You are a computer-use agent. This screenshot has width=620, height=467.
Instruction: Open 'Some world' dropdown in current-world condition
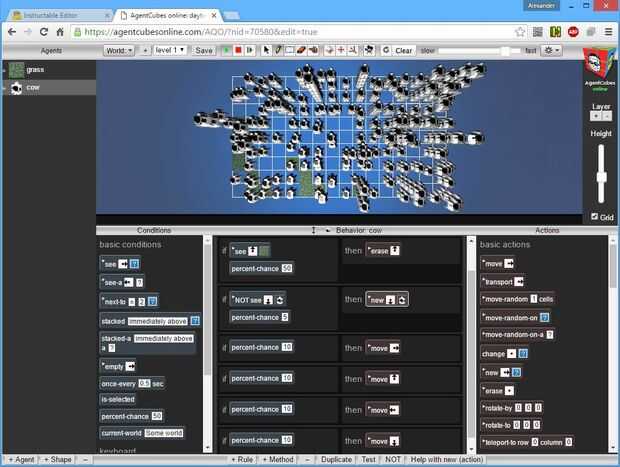(163, 433)
